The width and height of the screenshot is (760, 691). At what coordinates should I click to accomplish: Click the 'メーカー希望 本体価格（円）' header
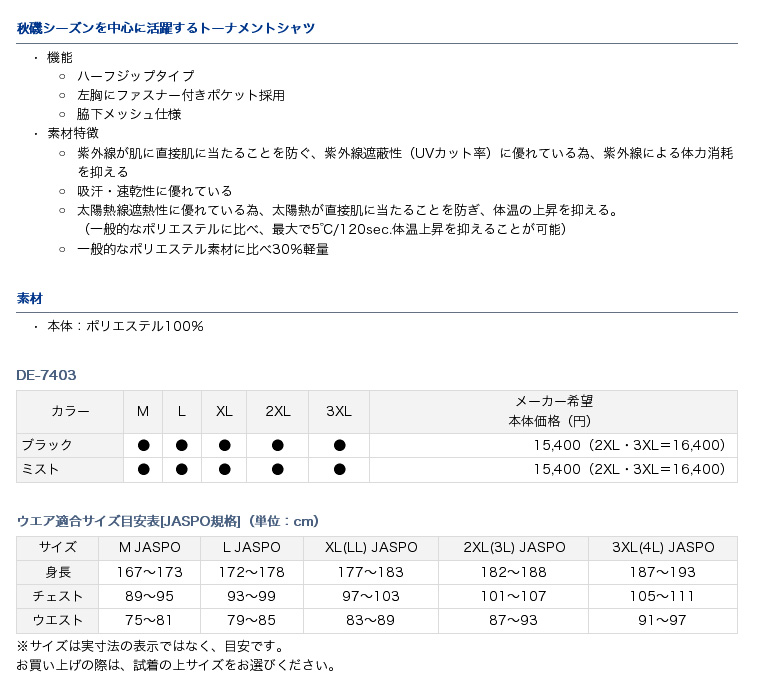[x=554, y=411]
